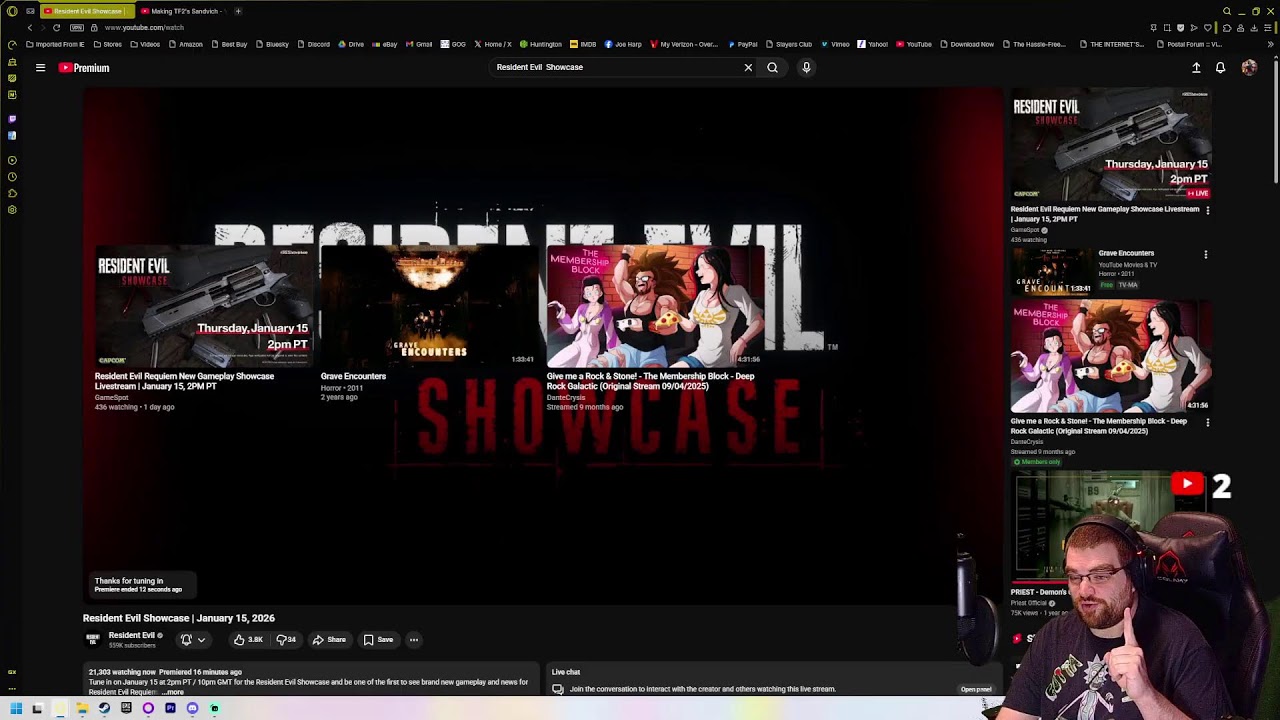Clear the search box with the X icon

pyautogui.click(x=748, y=67)
